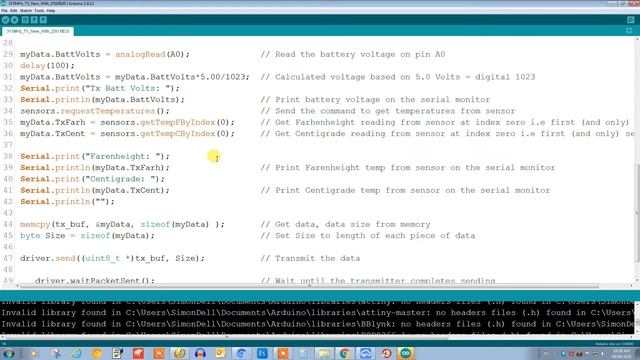Open Internet Explorer from taskbar
Viewport: 640px width, 360px height.
click(x=76, y=353)
